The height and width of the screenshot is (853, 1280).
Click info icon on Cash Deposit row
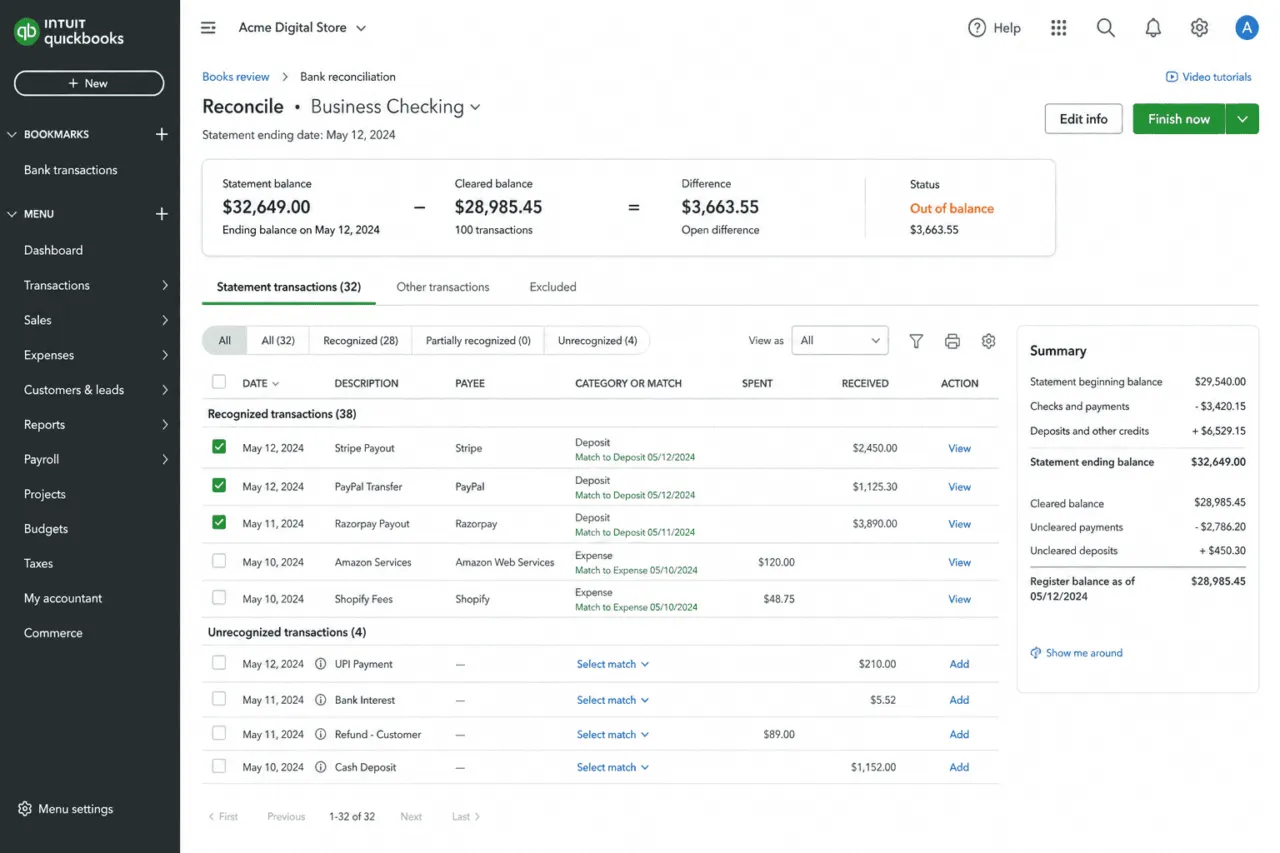[321, 767]
